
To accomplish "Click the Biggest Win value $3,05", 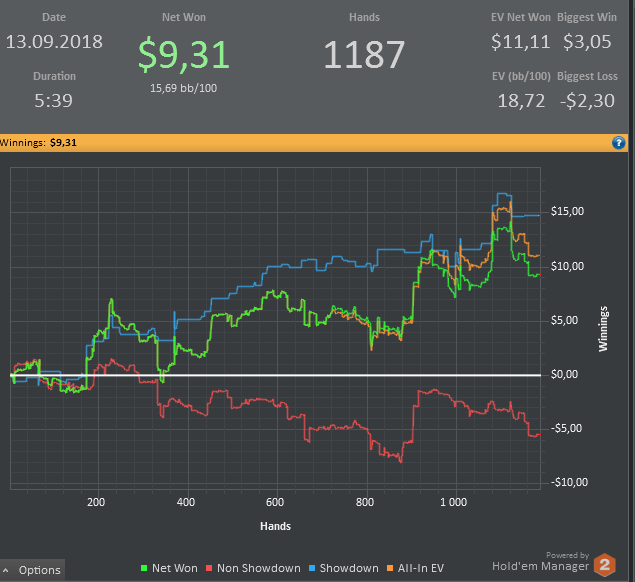I will [x=587, y=42].
